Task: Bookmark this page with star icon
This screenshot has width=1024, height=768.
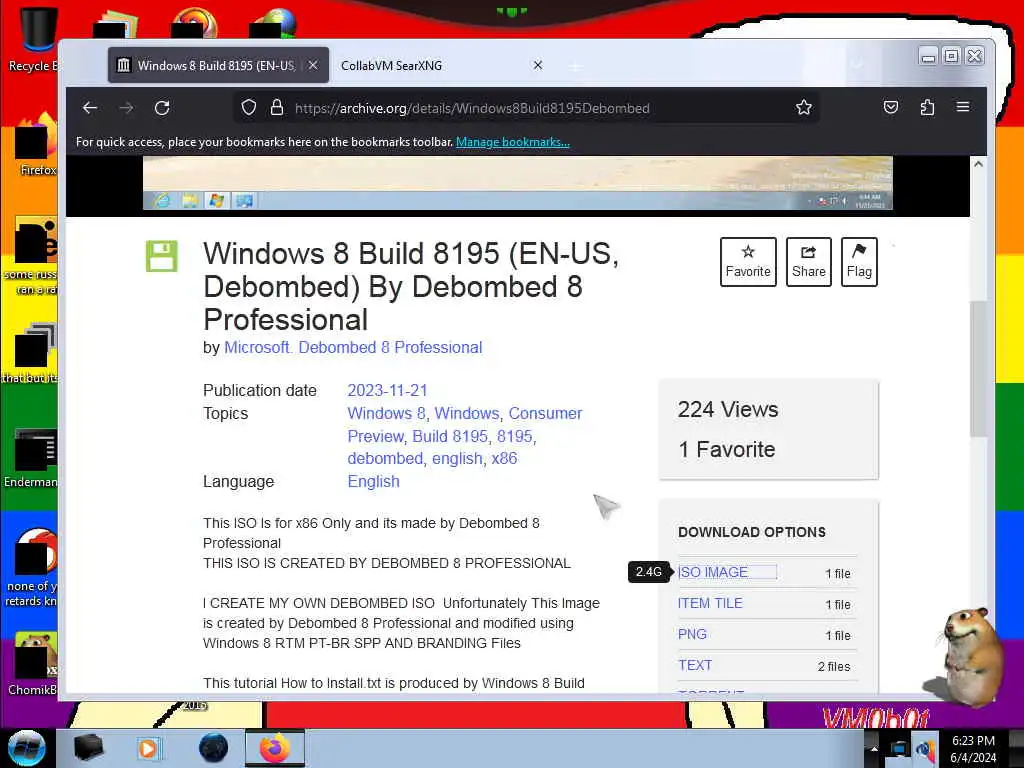Action: [804, 108]
